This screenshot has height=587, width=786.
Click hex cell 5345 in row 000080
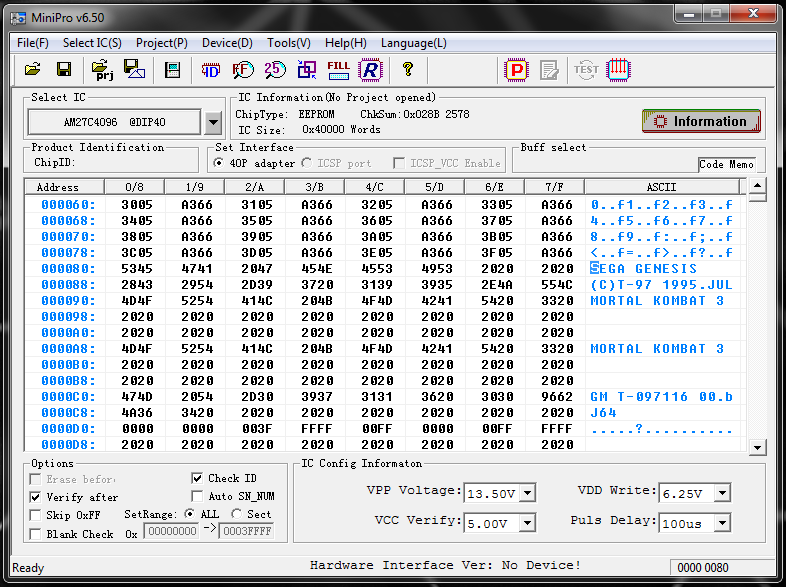click(137, 269)
